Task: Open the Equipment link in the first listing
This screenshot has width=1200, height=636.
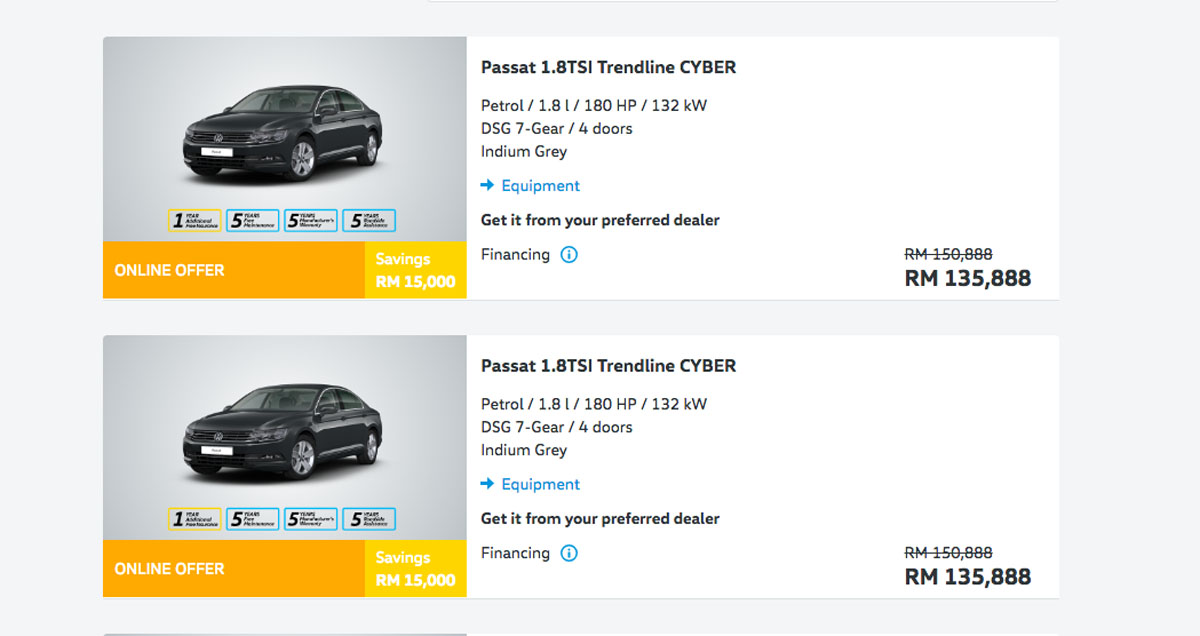Action: click(x=540, y=186)
